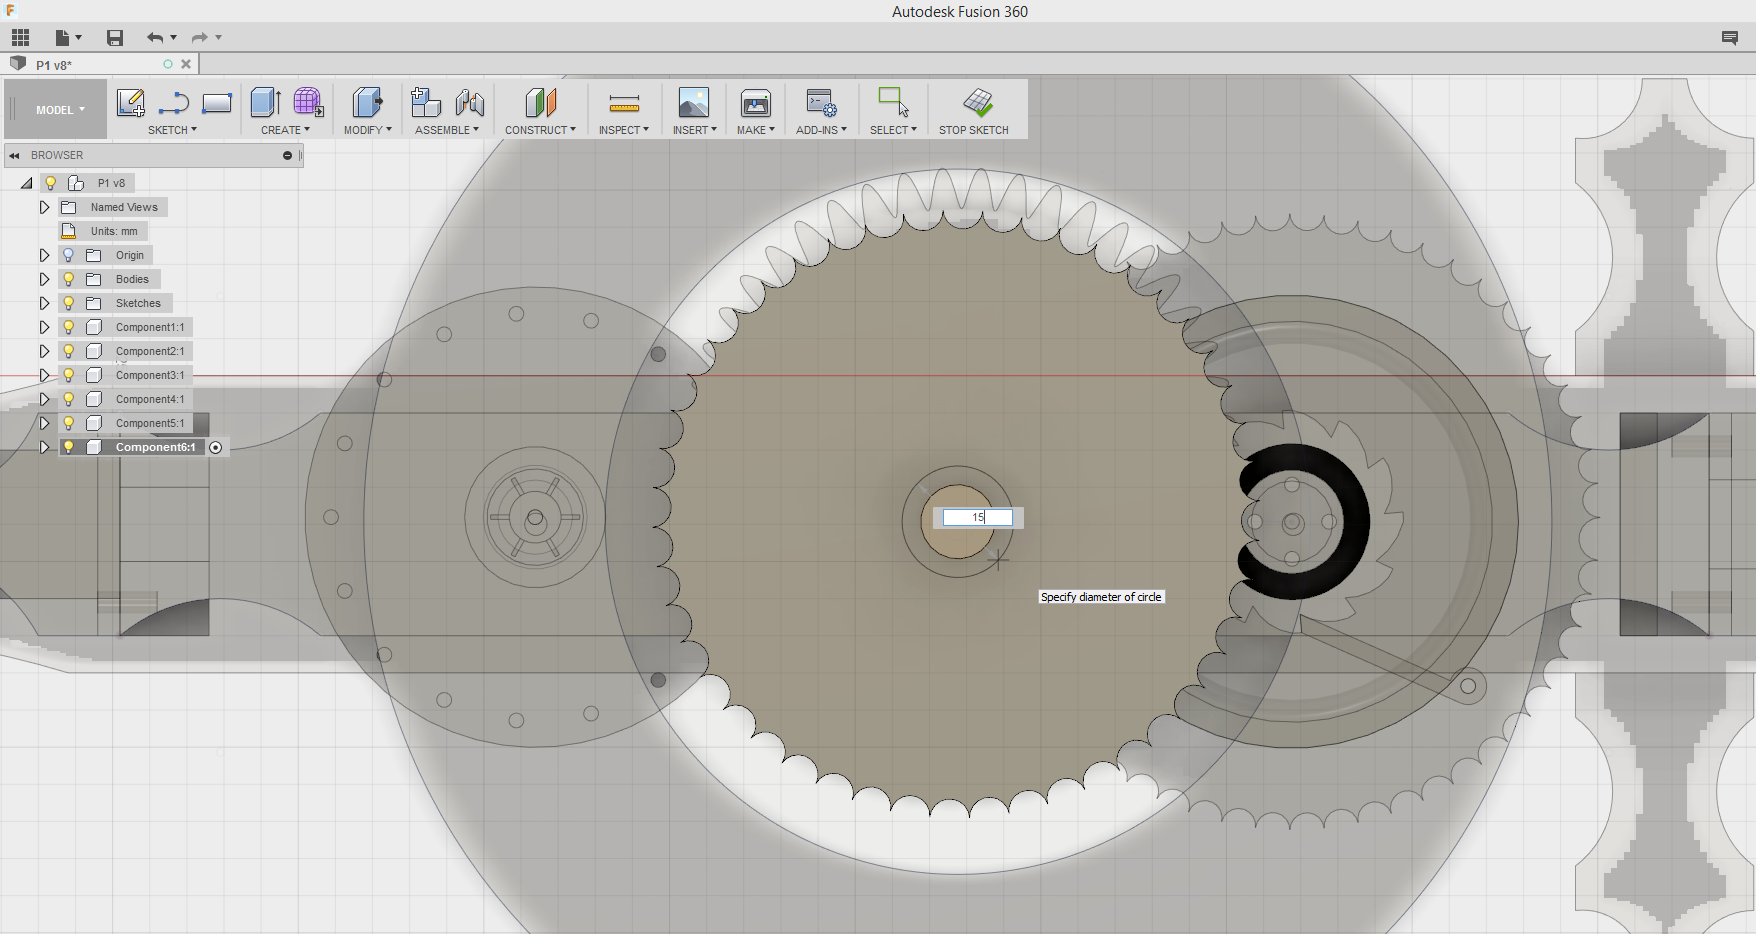Open the MAKE dropdown
This screenshot has height=934, width=1756.
click(756, 130)
